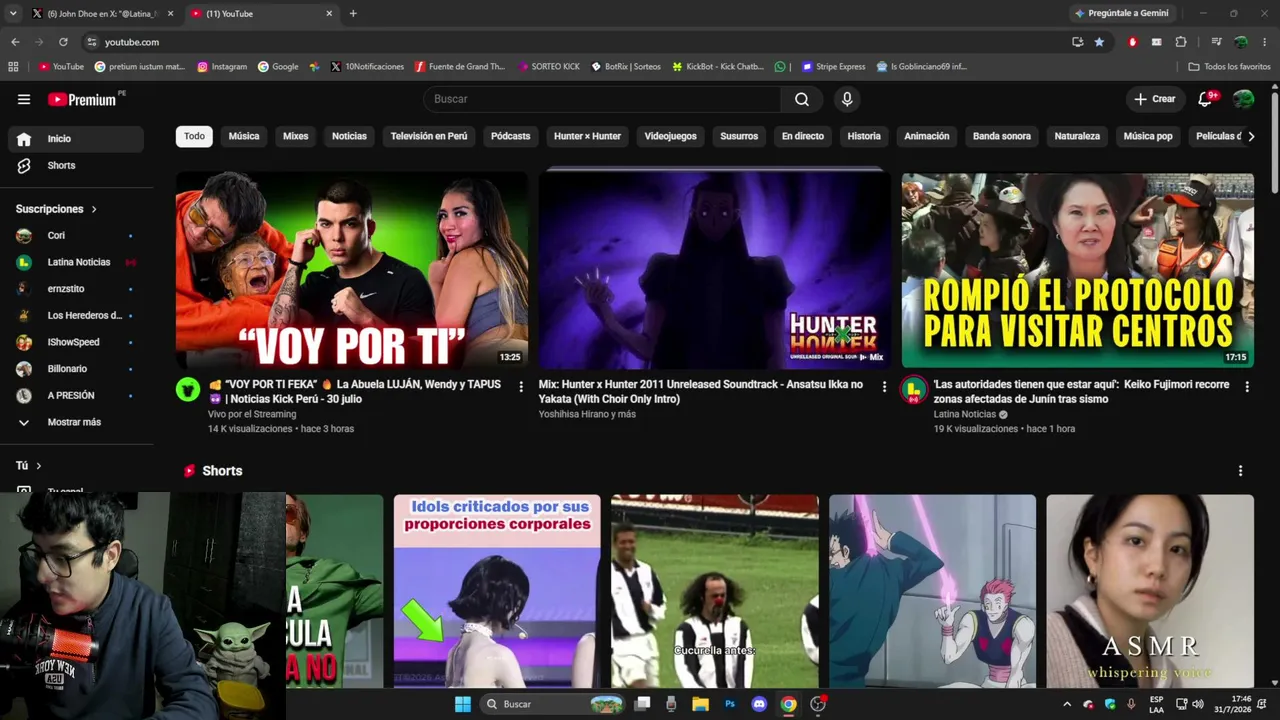Viewport: 1280px width, 720px height.
Task: Open the YouTube guide hamburger menu
Action: click(x=24, y=99)
